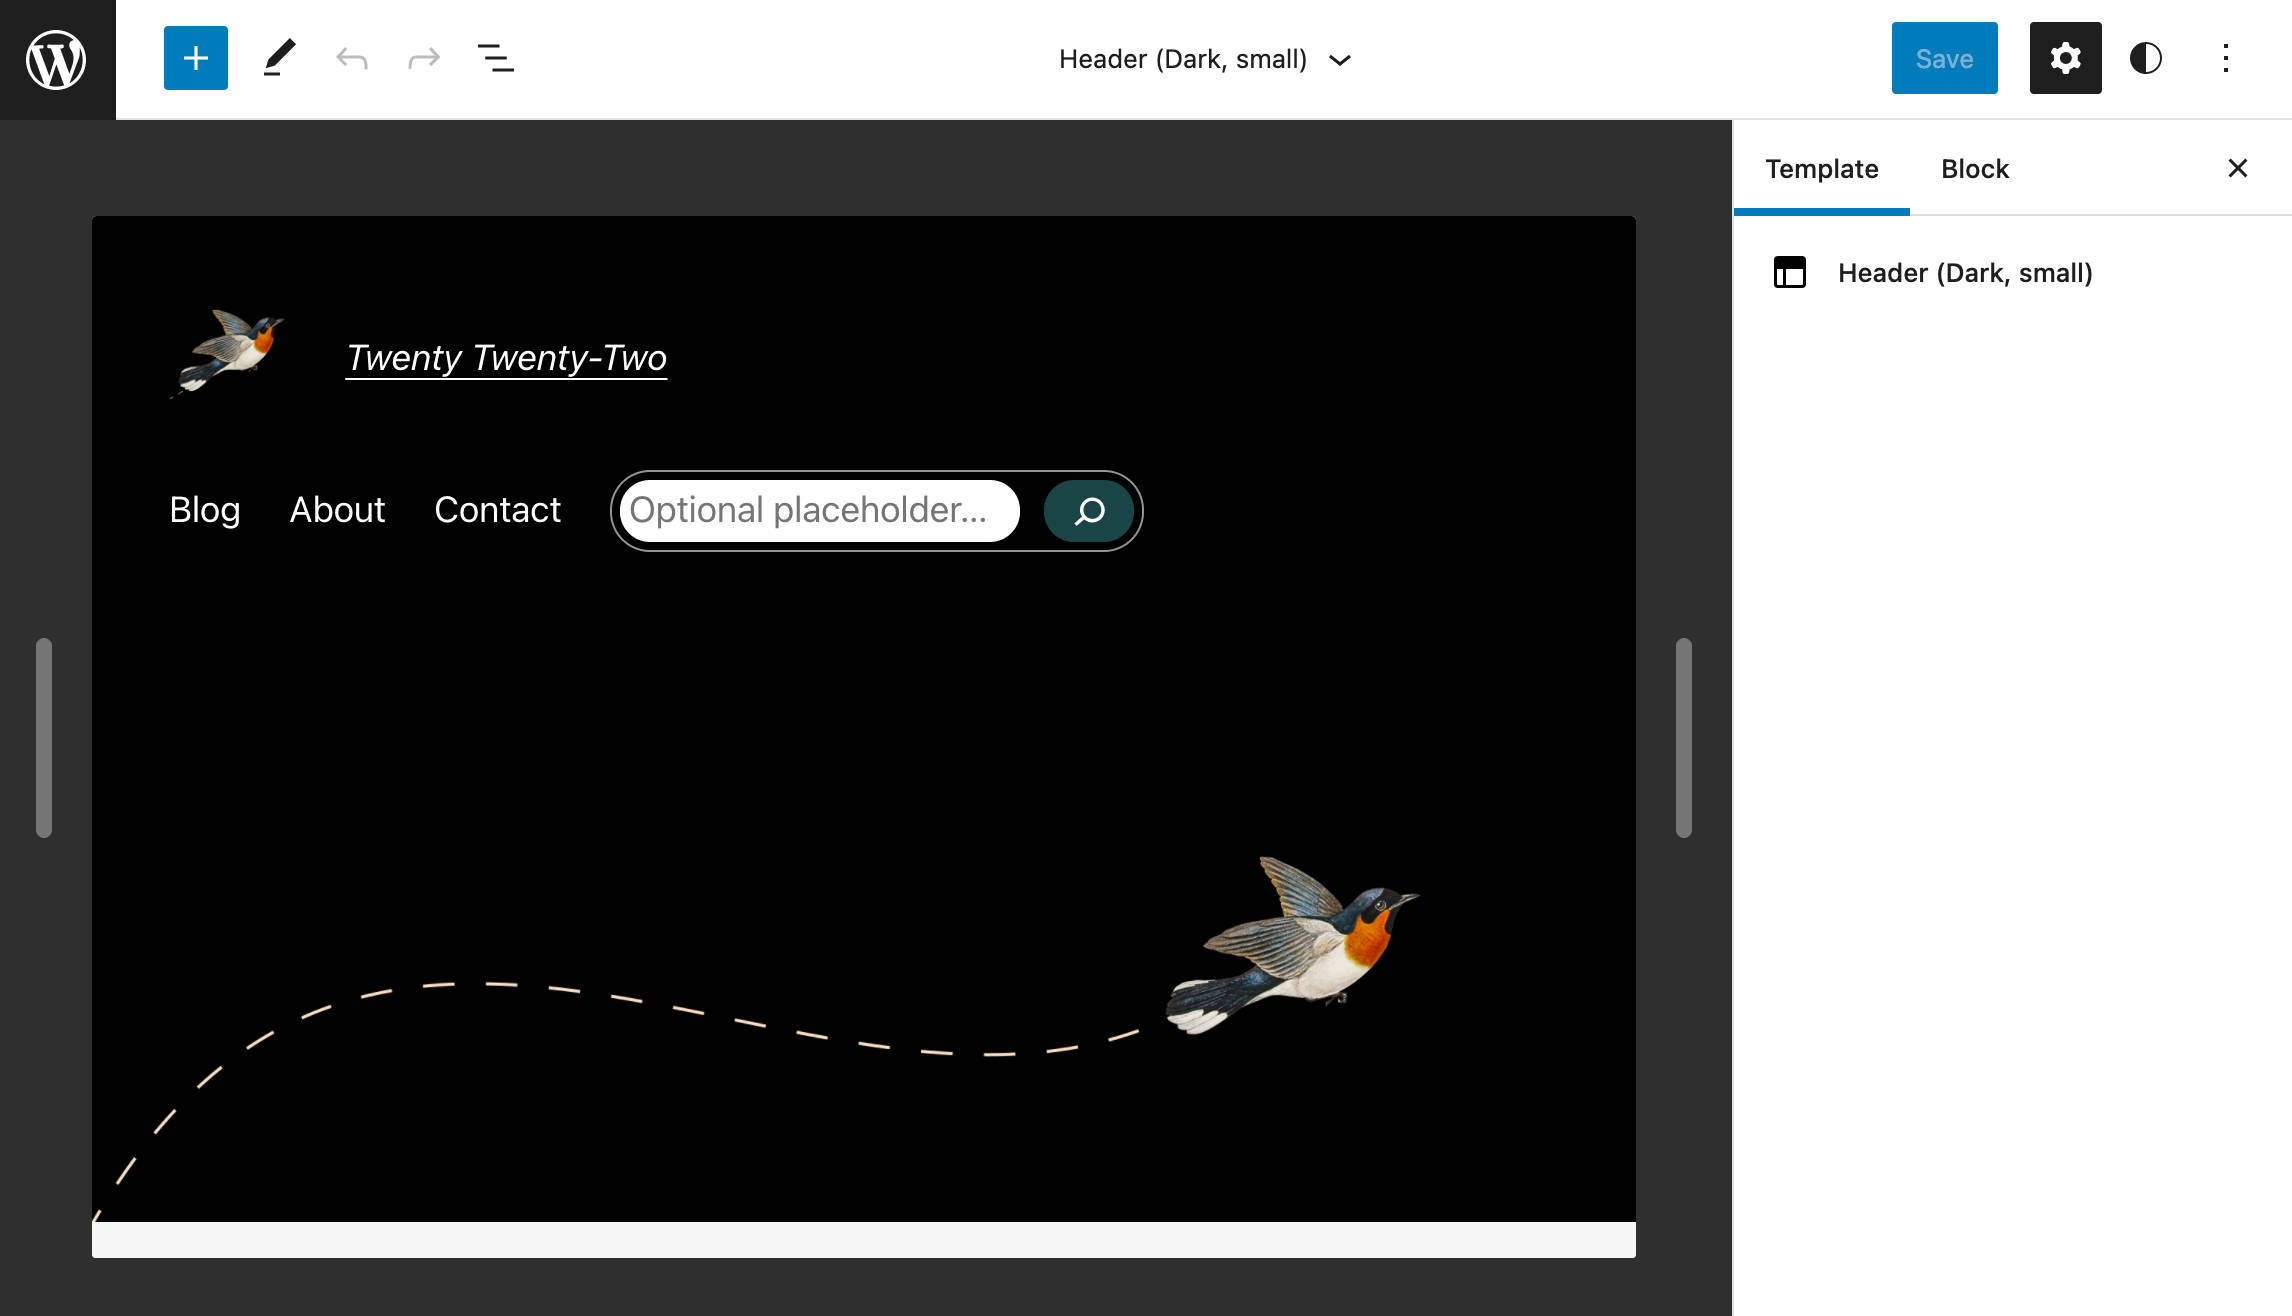Close the right sidebar panel
Screen dimensions: 2292x1316
(2237, 168)
